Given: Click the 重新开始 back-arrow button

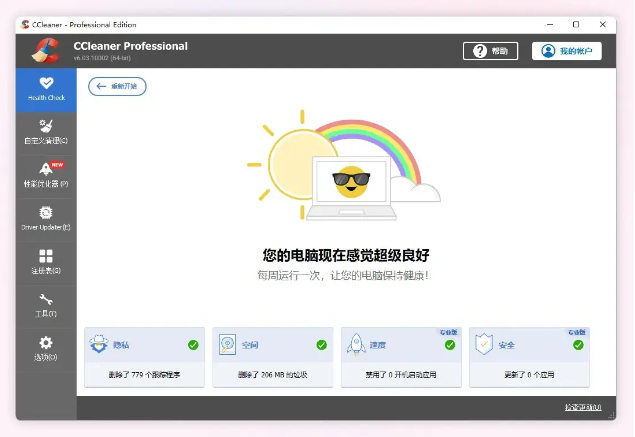Looking at the screenshot, I should click(117, 86).
